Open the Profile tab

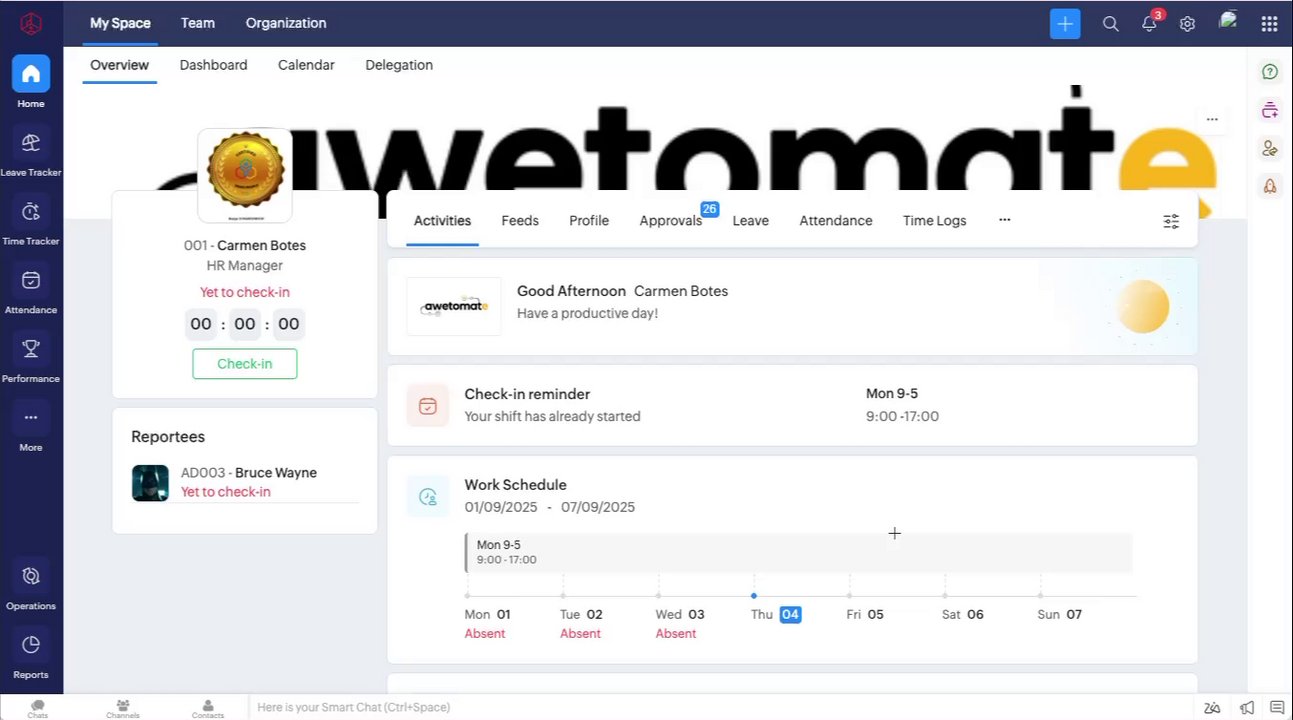coord(589,221)
